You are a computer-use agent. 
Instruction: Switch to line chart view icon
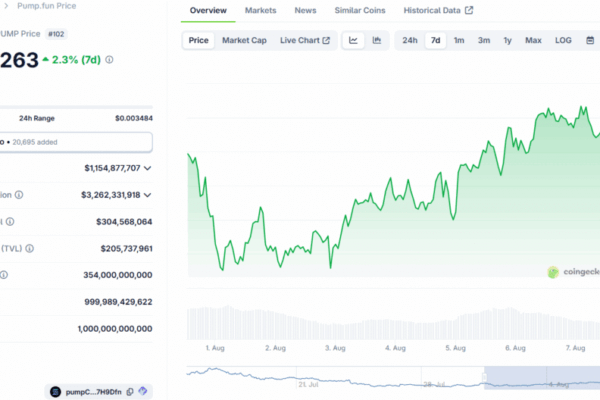click(353, 40)
